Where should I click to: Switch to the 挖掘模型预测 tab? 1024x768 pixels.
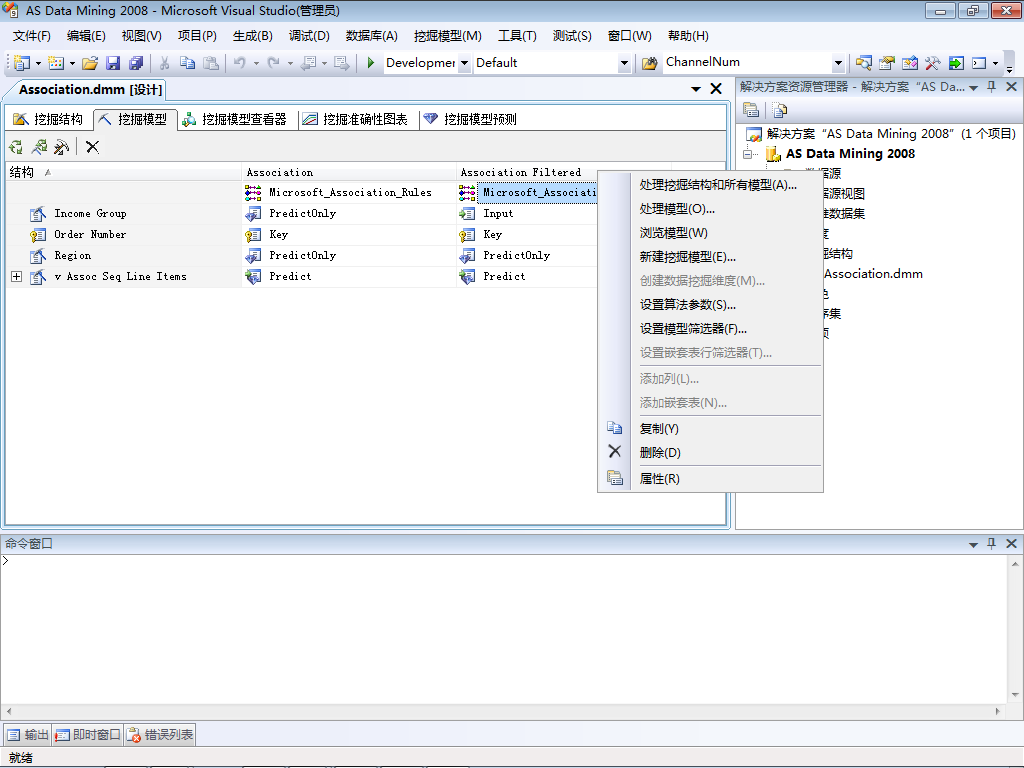click(470, 119)
